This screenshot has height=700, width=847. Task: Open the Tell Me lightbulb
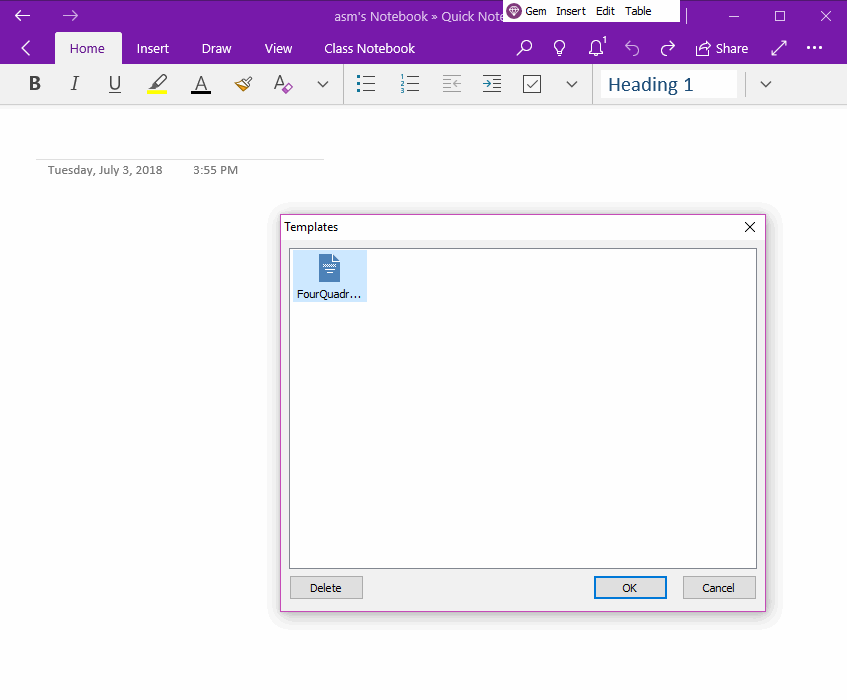560,48
